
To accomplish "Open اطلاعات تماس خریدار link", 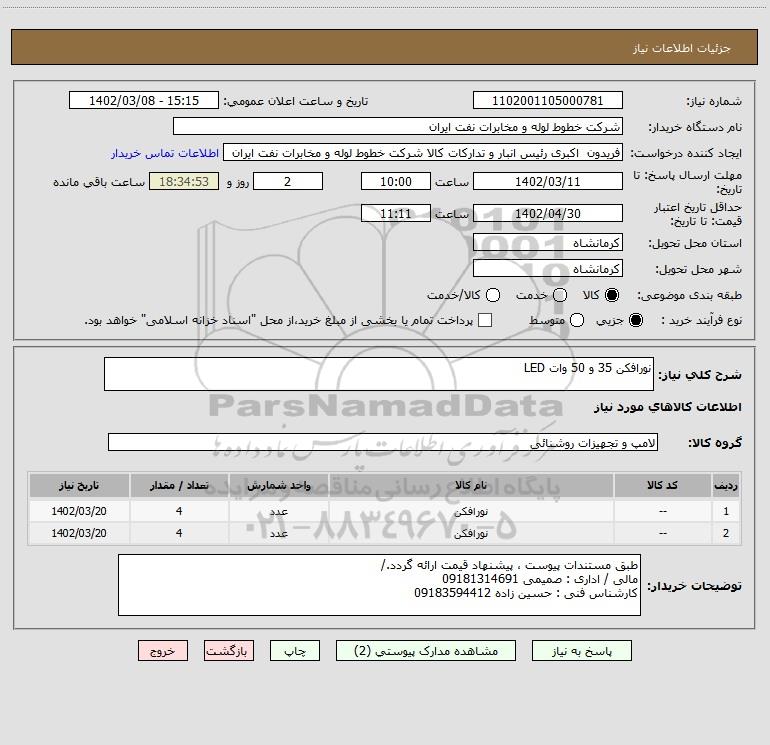I will [165, 153].
